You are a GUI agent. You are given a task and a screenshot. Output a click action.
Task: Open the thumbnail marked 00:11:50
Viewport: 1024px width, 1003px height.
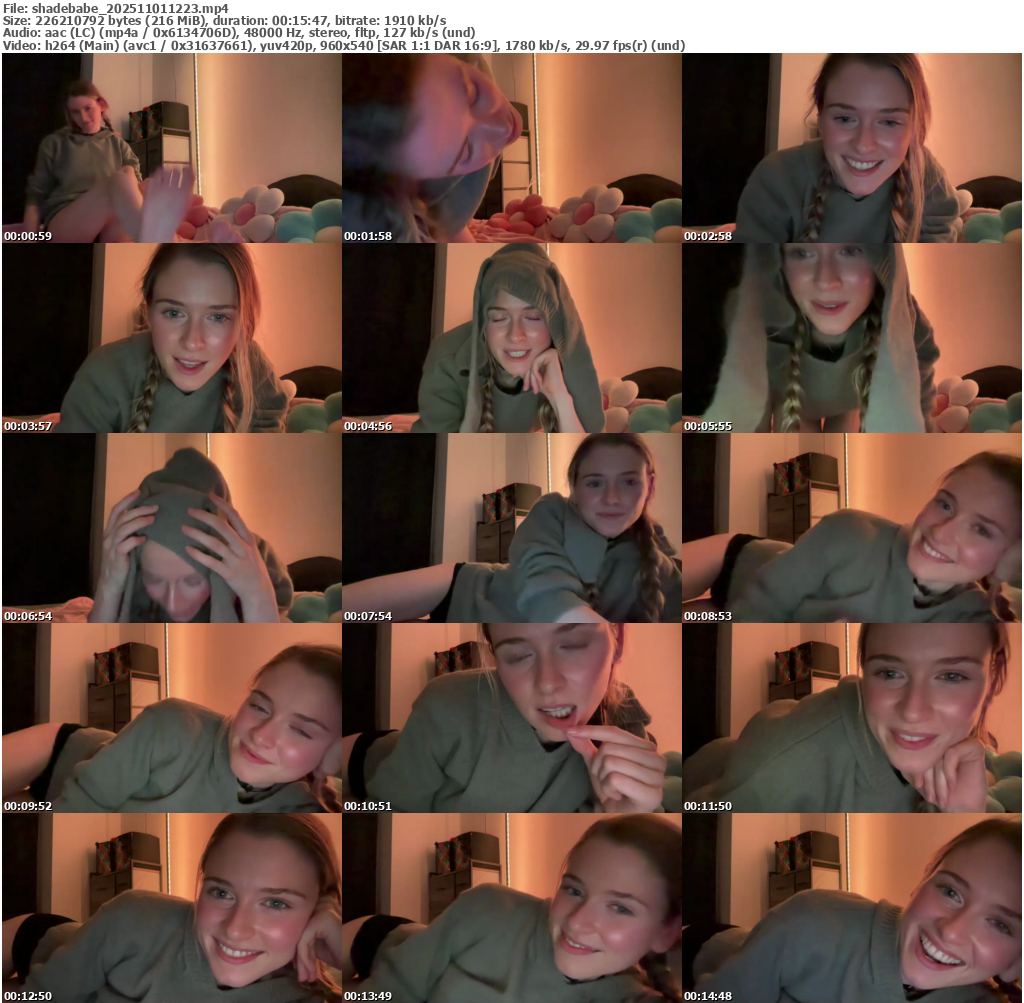pos(851,718)
